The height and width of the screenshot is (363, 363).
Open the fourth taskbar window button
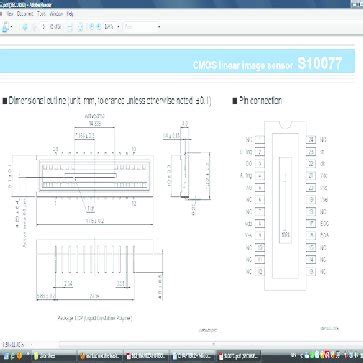(x=192, y=355)
